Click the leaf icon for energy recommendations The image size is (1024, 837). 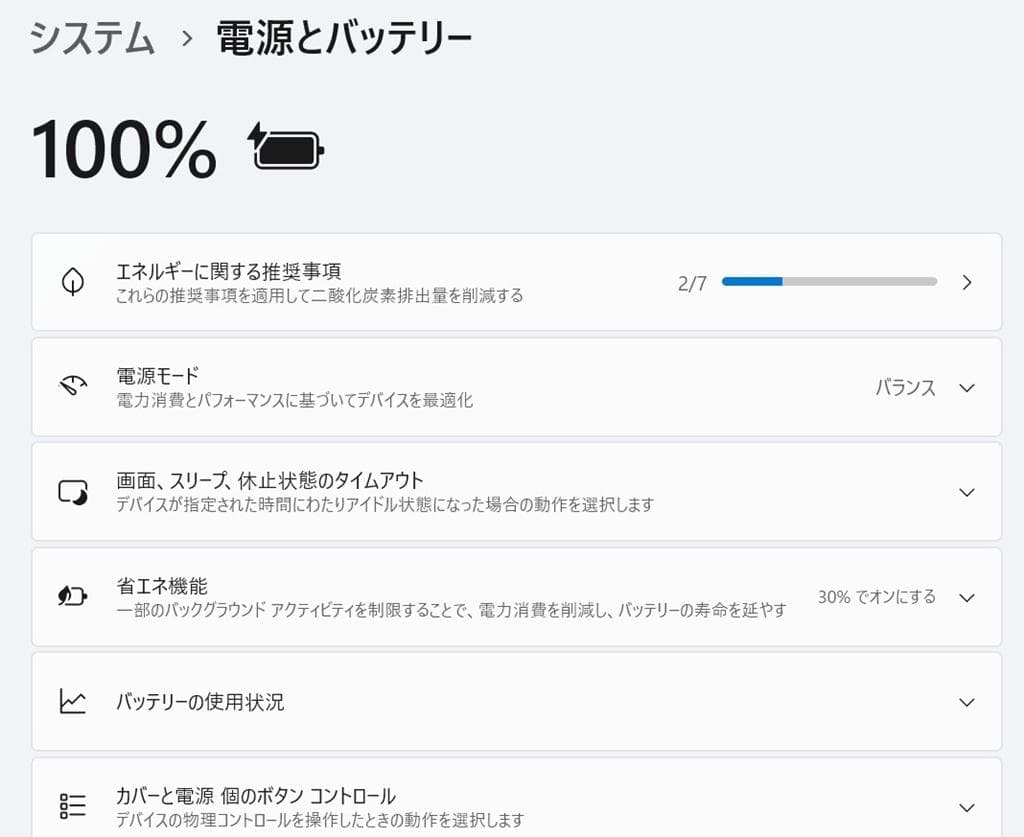72,281
